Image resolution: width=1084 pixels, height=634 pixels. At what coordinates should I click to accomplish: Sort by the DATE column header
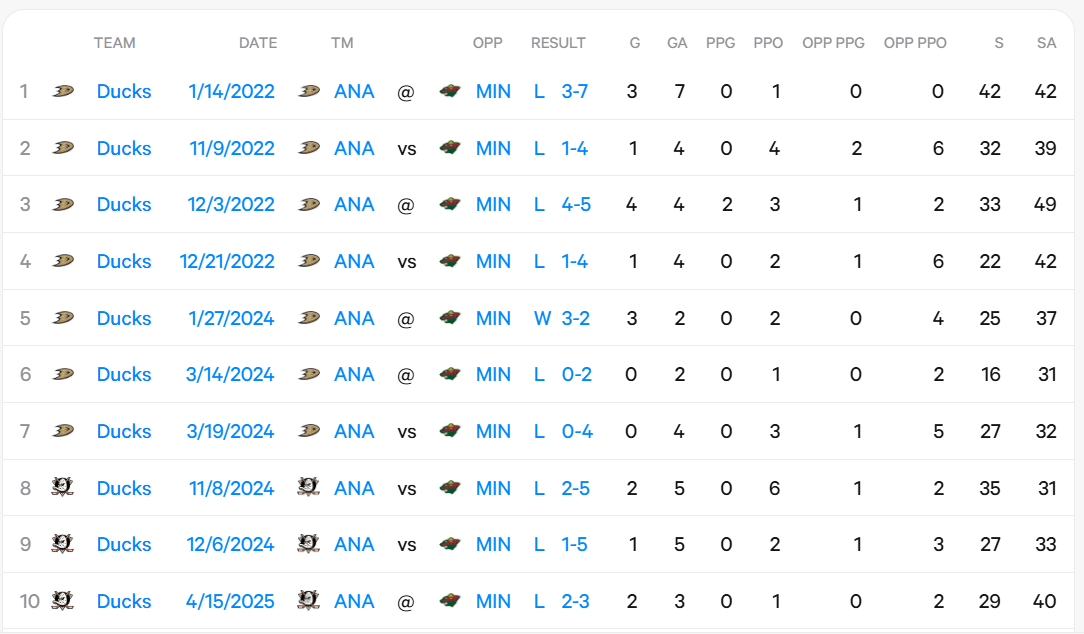coord(258,43)
